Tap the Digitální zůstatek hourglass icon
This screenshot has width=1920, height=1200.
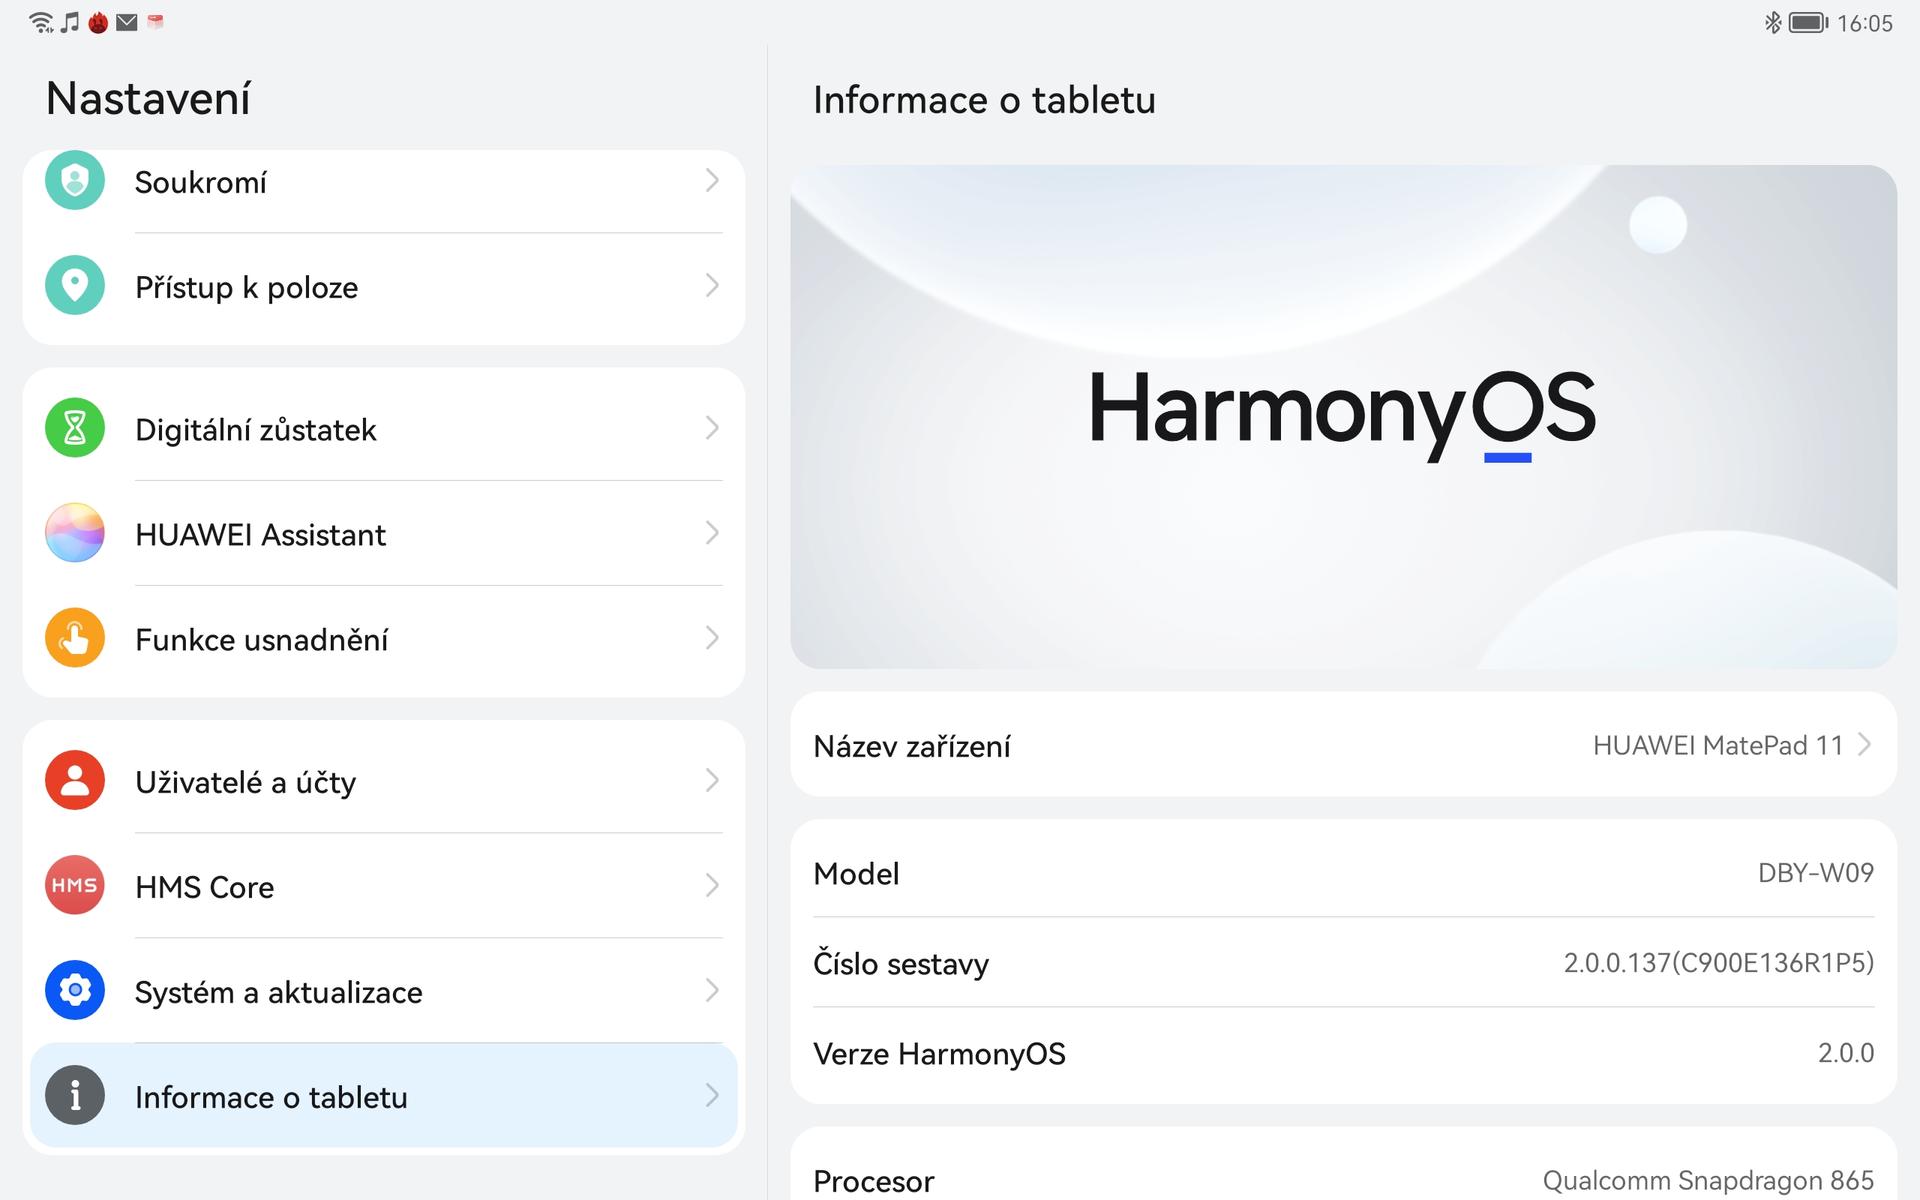[x=75, y=428]
